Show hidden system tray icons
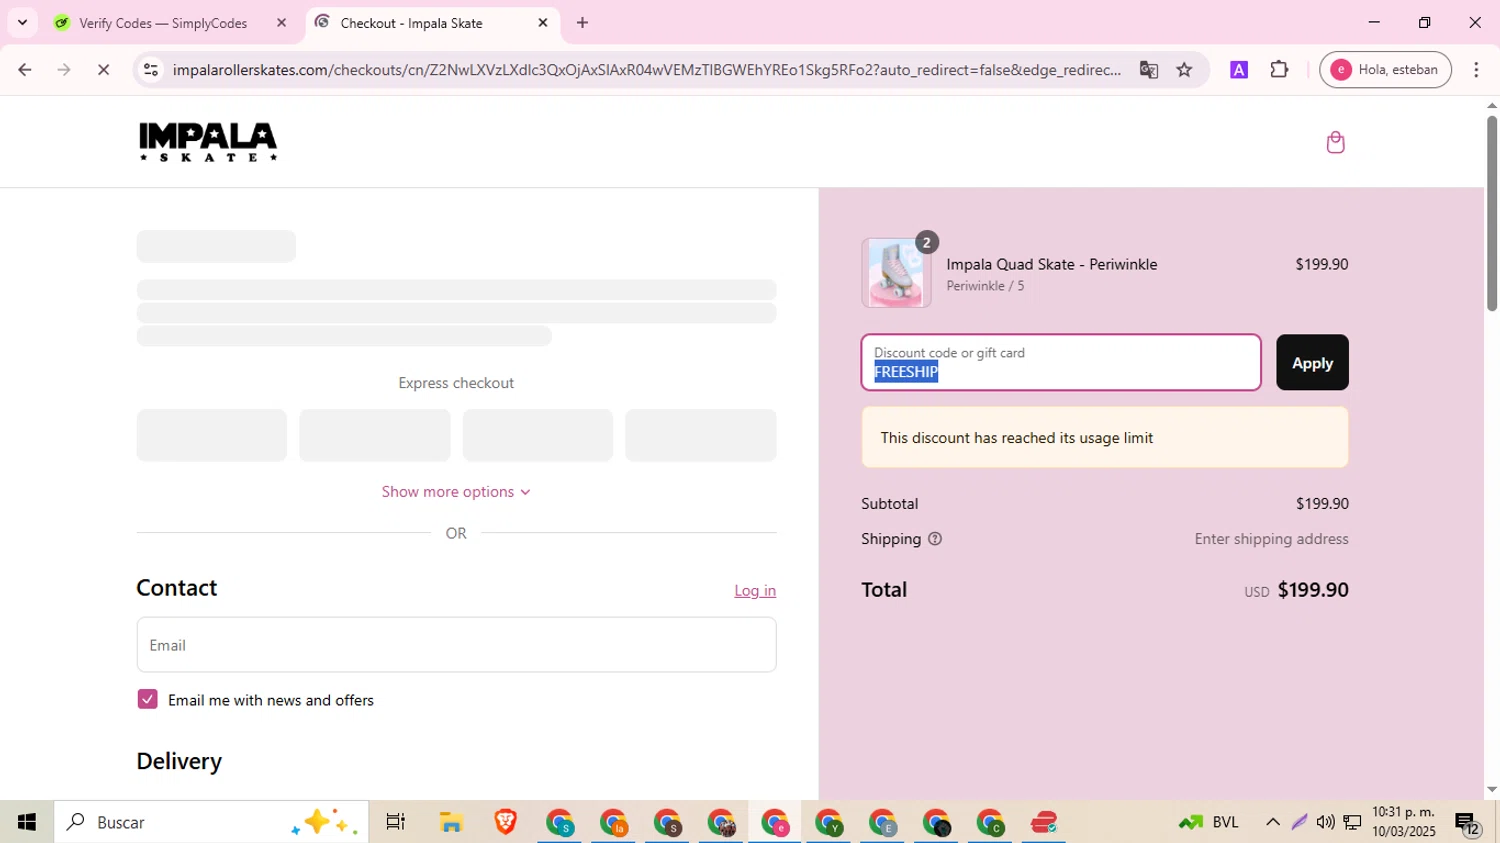 (x=1272, y=822)
